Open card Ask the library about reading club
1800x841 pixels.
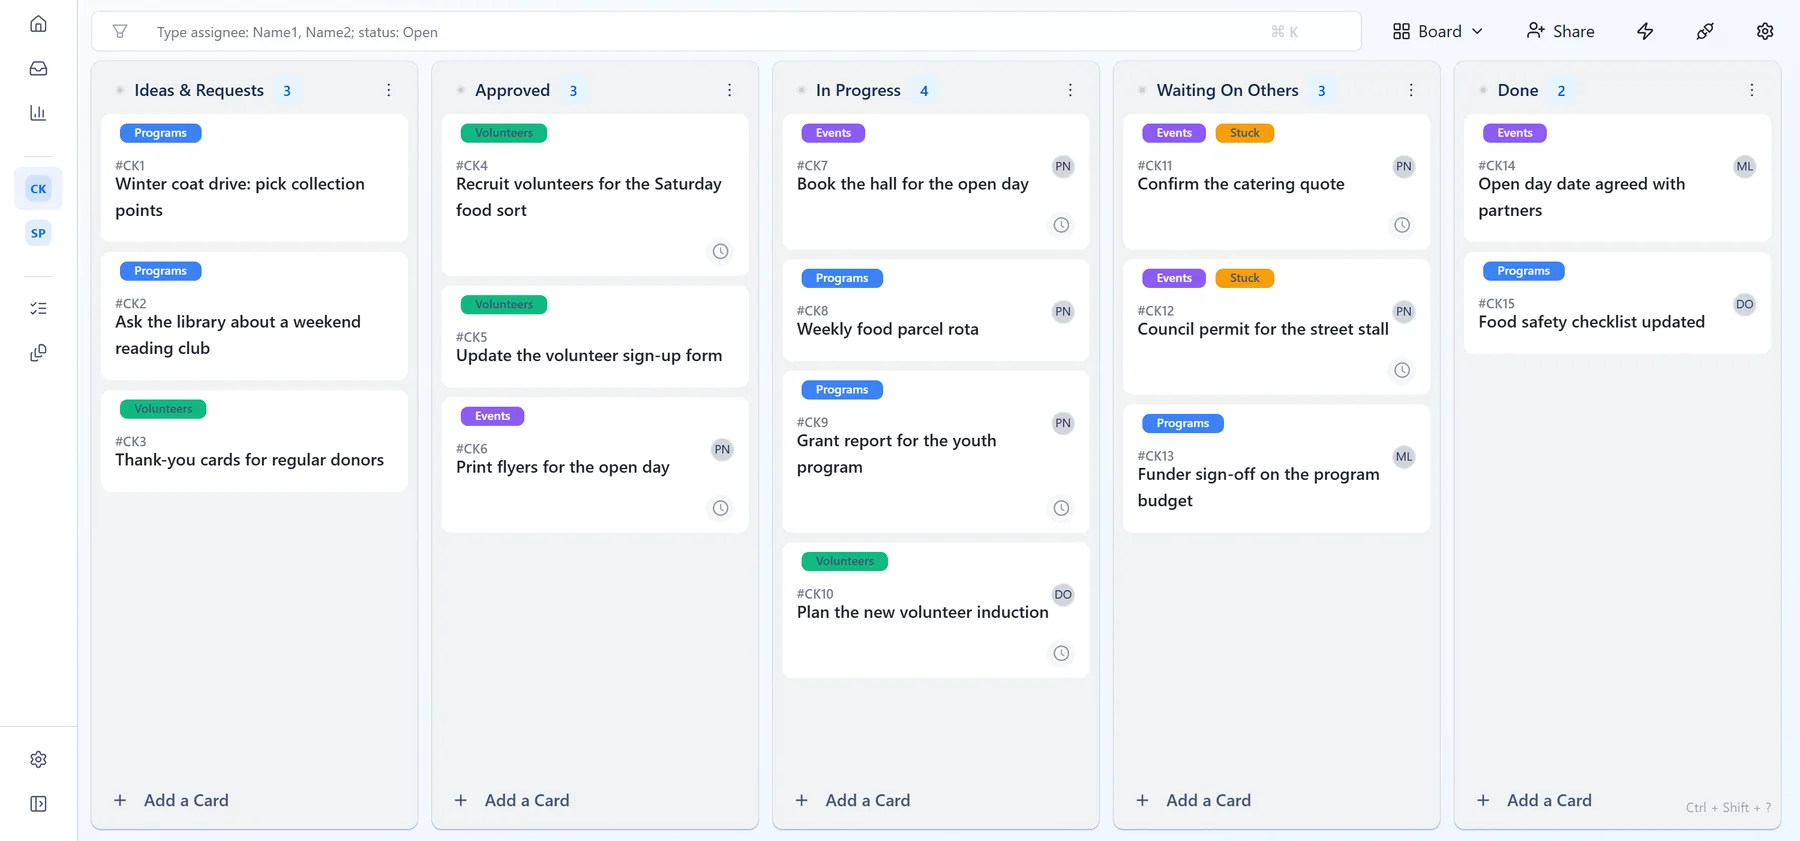click(254, 315)
